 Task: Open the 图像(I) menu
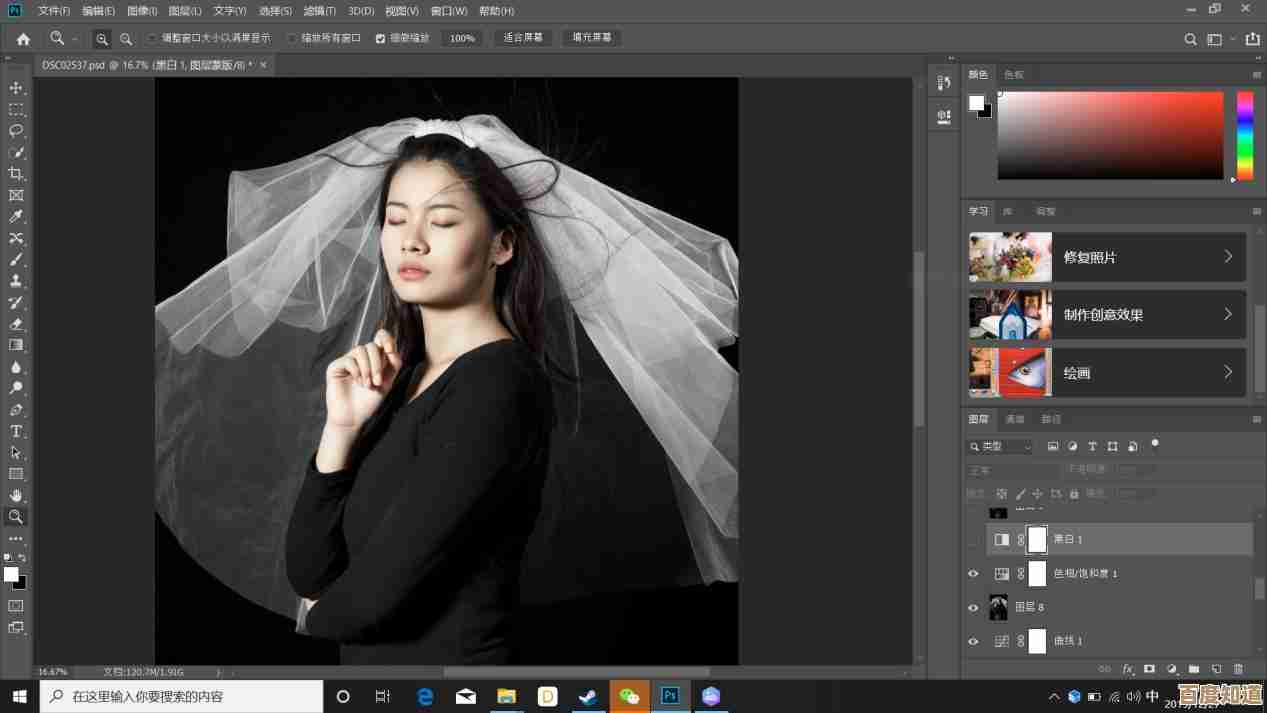pyautogui.click(x=142, y=11)
